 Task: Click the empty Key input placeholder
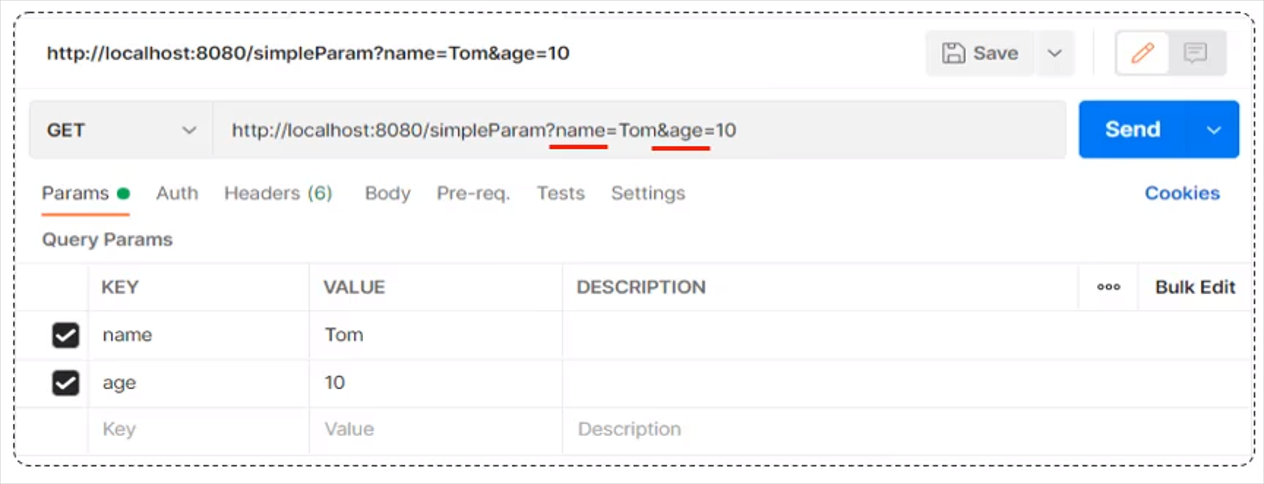point(199,430)
